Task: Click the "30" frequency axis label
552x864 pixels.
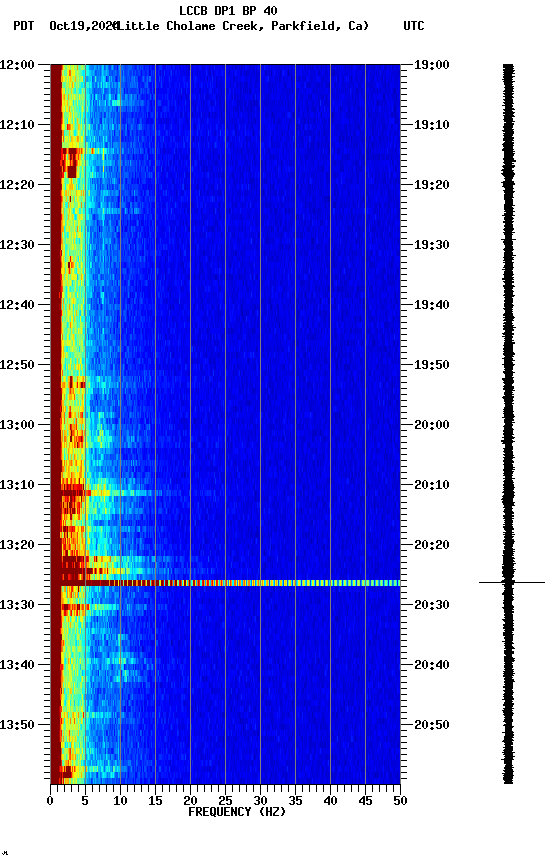Action: [x=260, y=801]
